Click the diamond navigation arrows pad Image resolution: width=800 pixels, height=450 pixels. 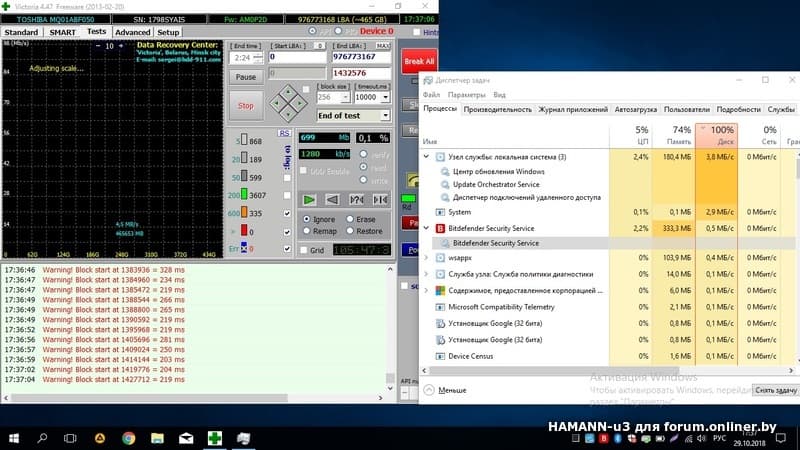click(291, 101)
